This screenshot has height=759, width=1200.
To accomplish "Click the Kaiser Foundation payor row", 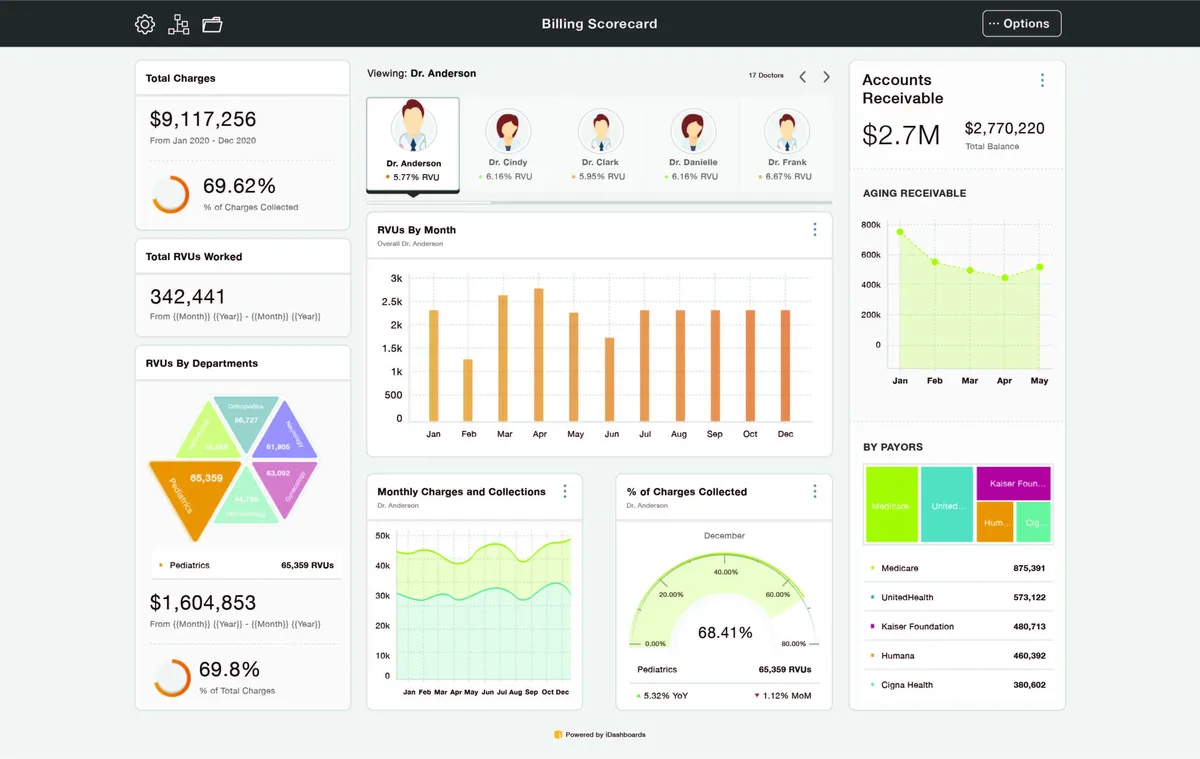I will point(957,626).
